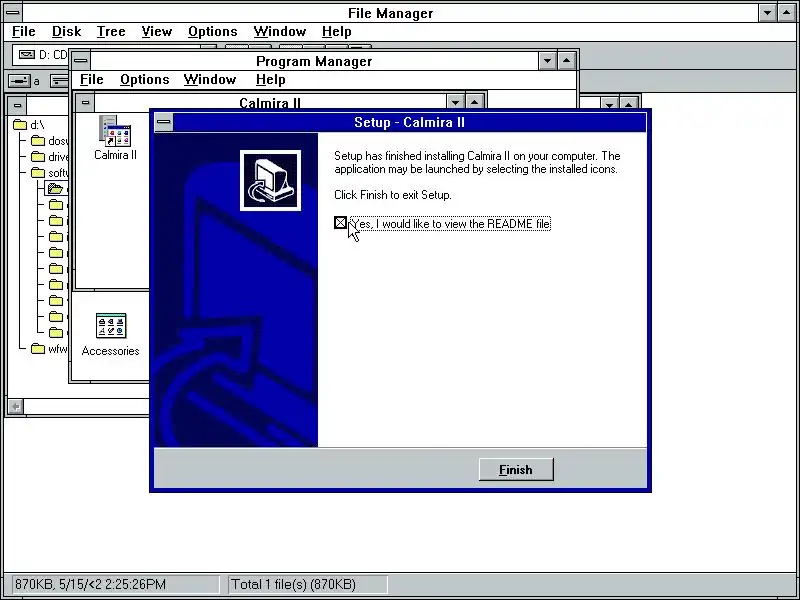Uncheck the view README file checkbox
This screenshot has width=800, height=600.
point(340,223)
